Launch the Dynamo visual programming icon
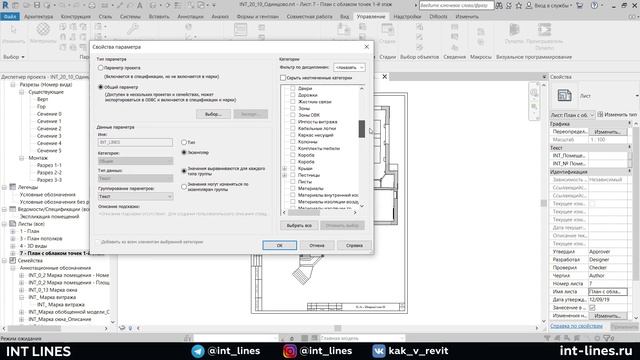The width and height of the screenshot is (640, 360). [x=514, y=30]
